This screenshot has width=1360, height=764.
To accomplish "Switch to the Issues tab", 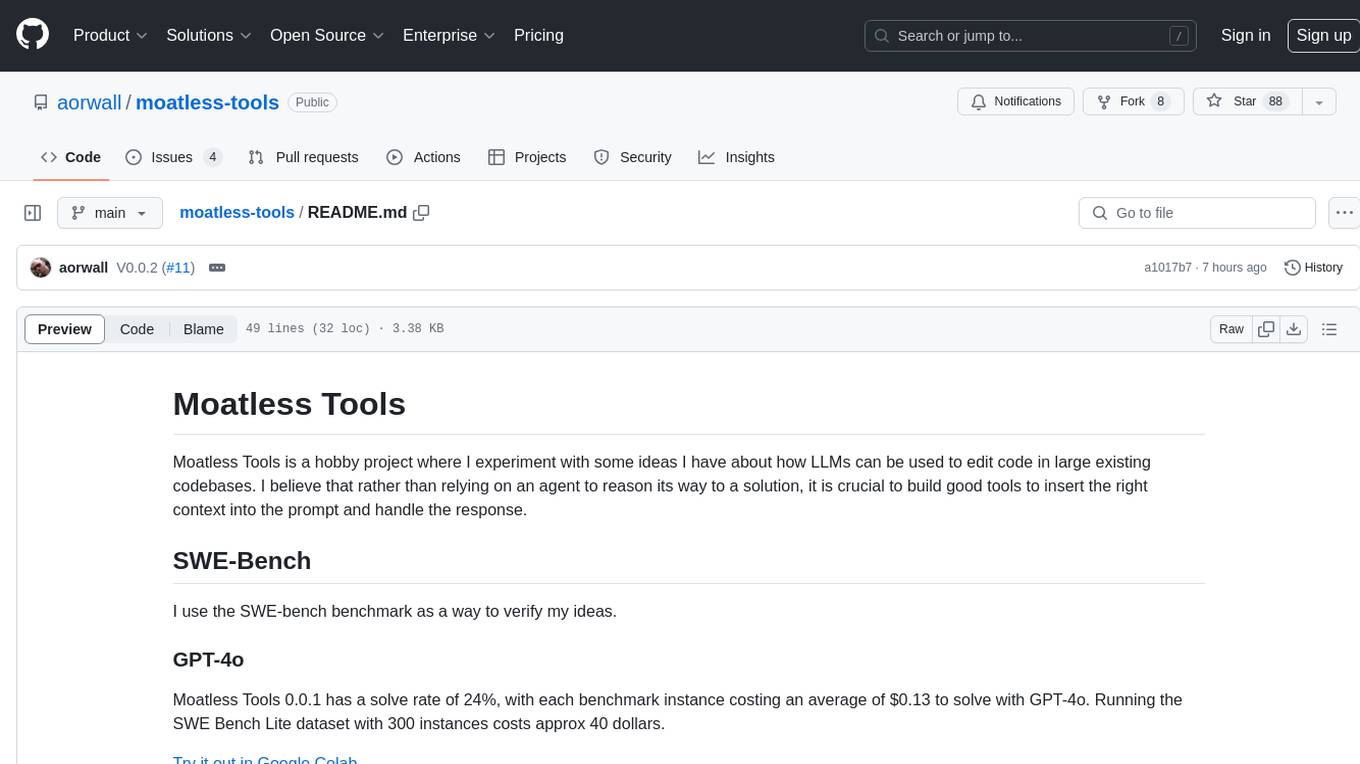I will [173, 157].
